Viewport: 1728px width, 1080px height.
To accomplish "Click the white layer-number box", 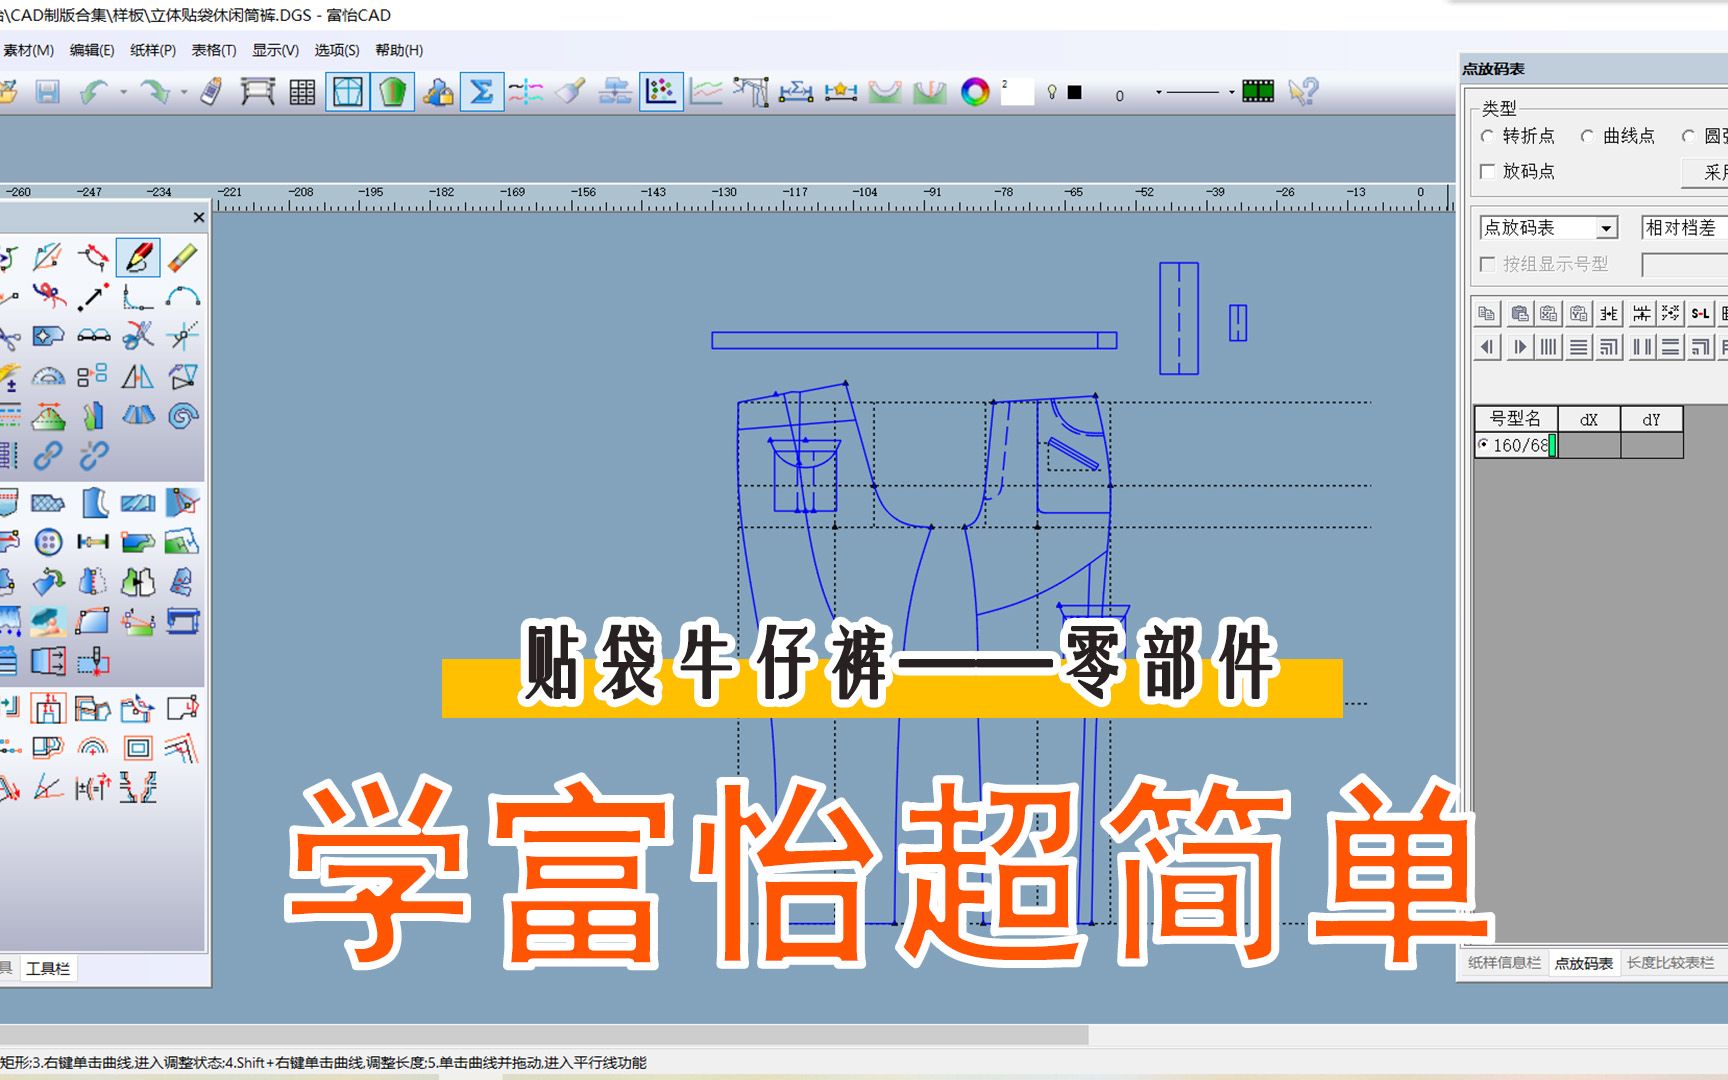I will coord(1017,92).
